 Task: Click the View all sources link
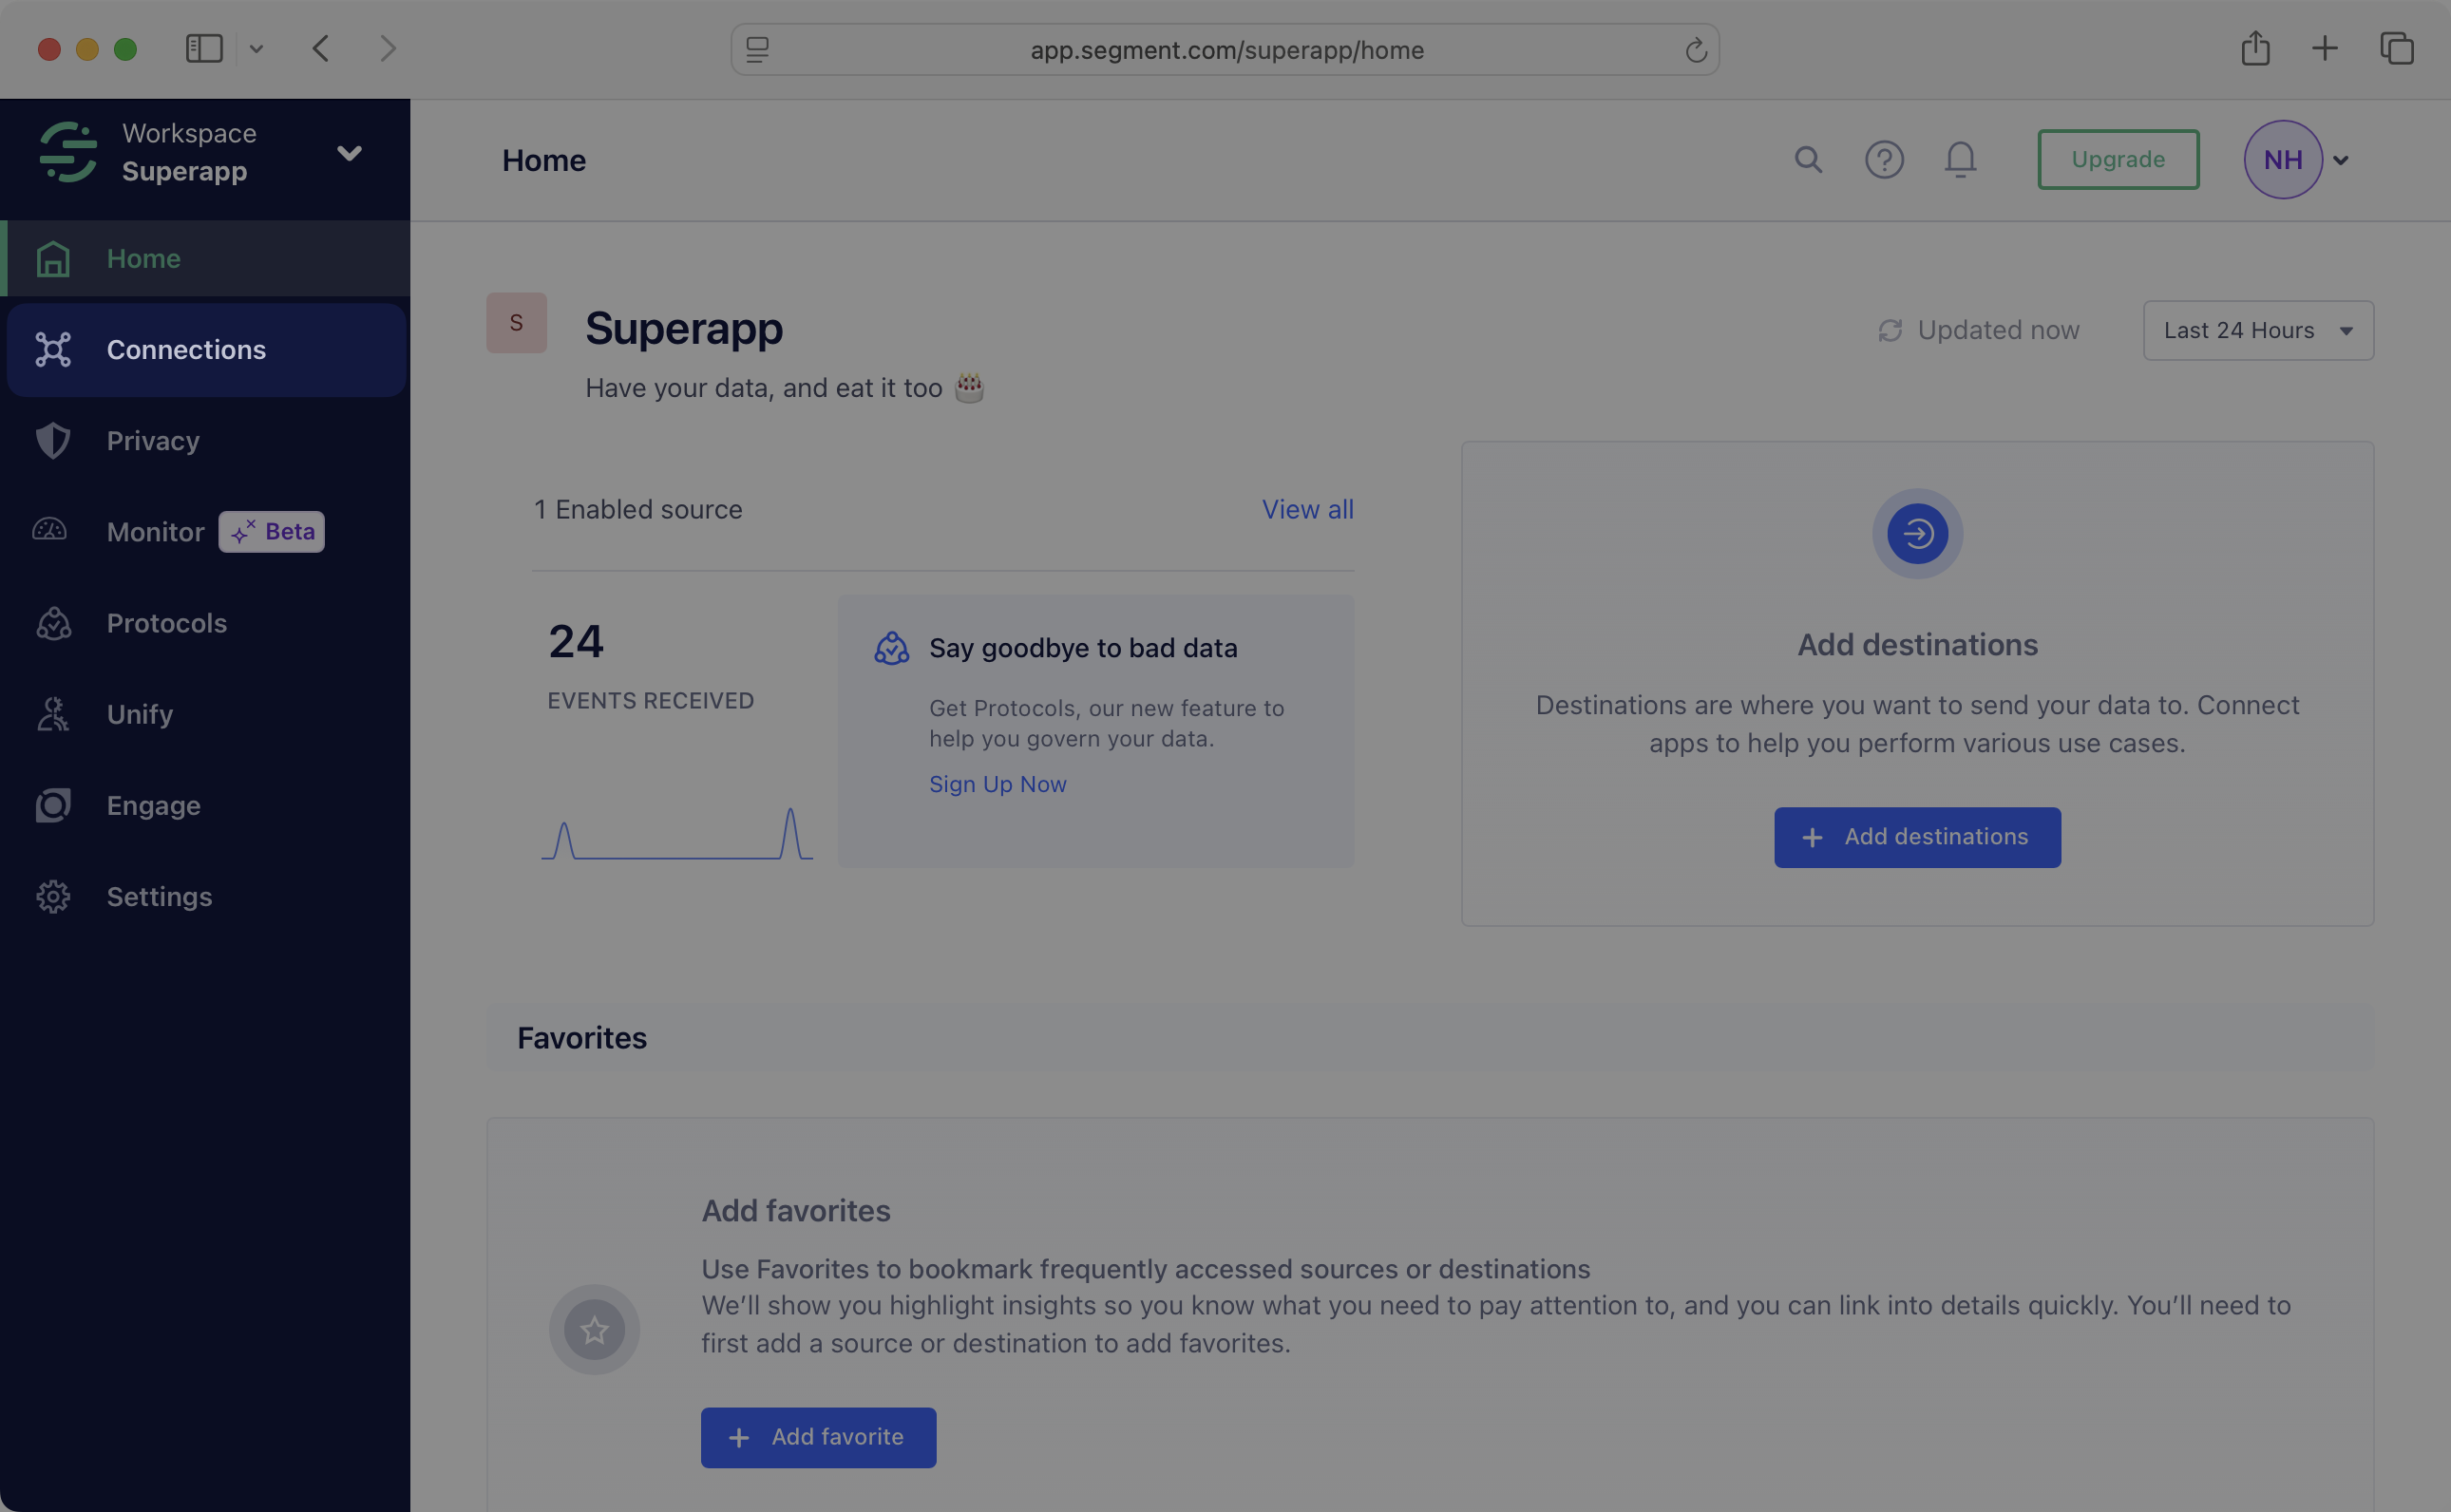1307,509
